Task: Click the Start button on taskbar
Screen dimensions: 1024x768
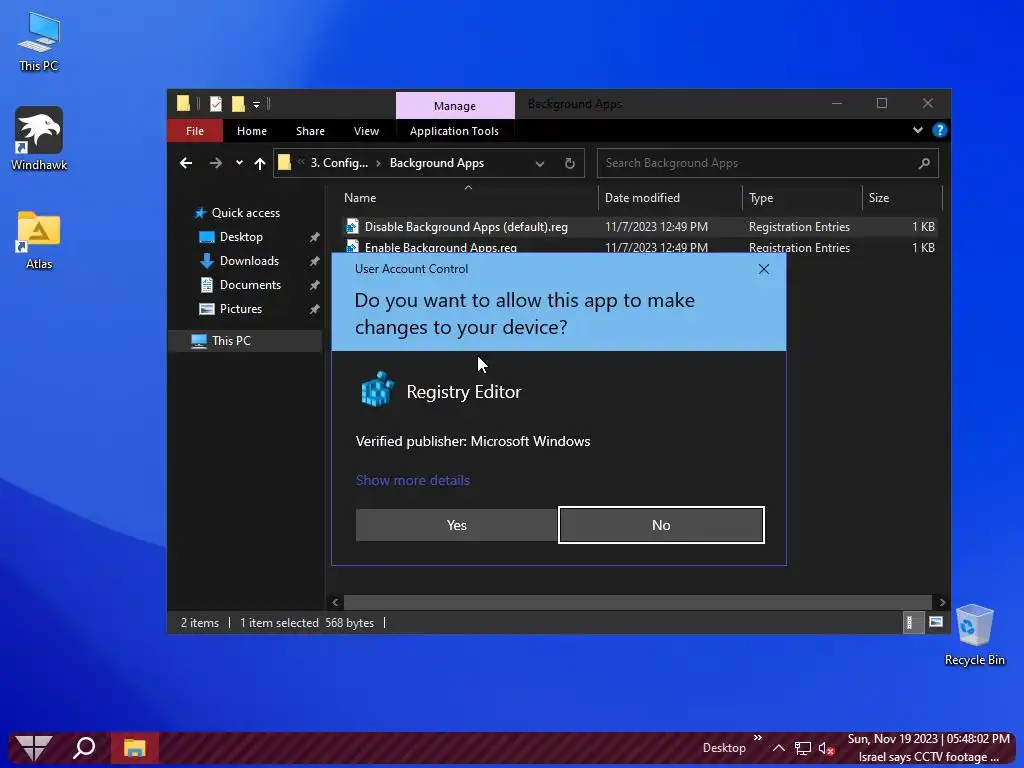Action: tap(33, 748)
